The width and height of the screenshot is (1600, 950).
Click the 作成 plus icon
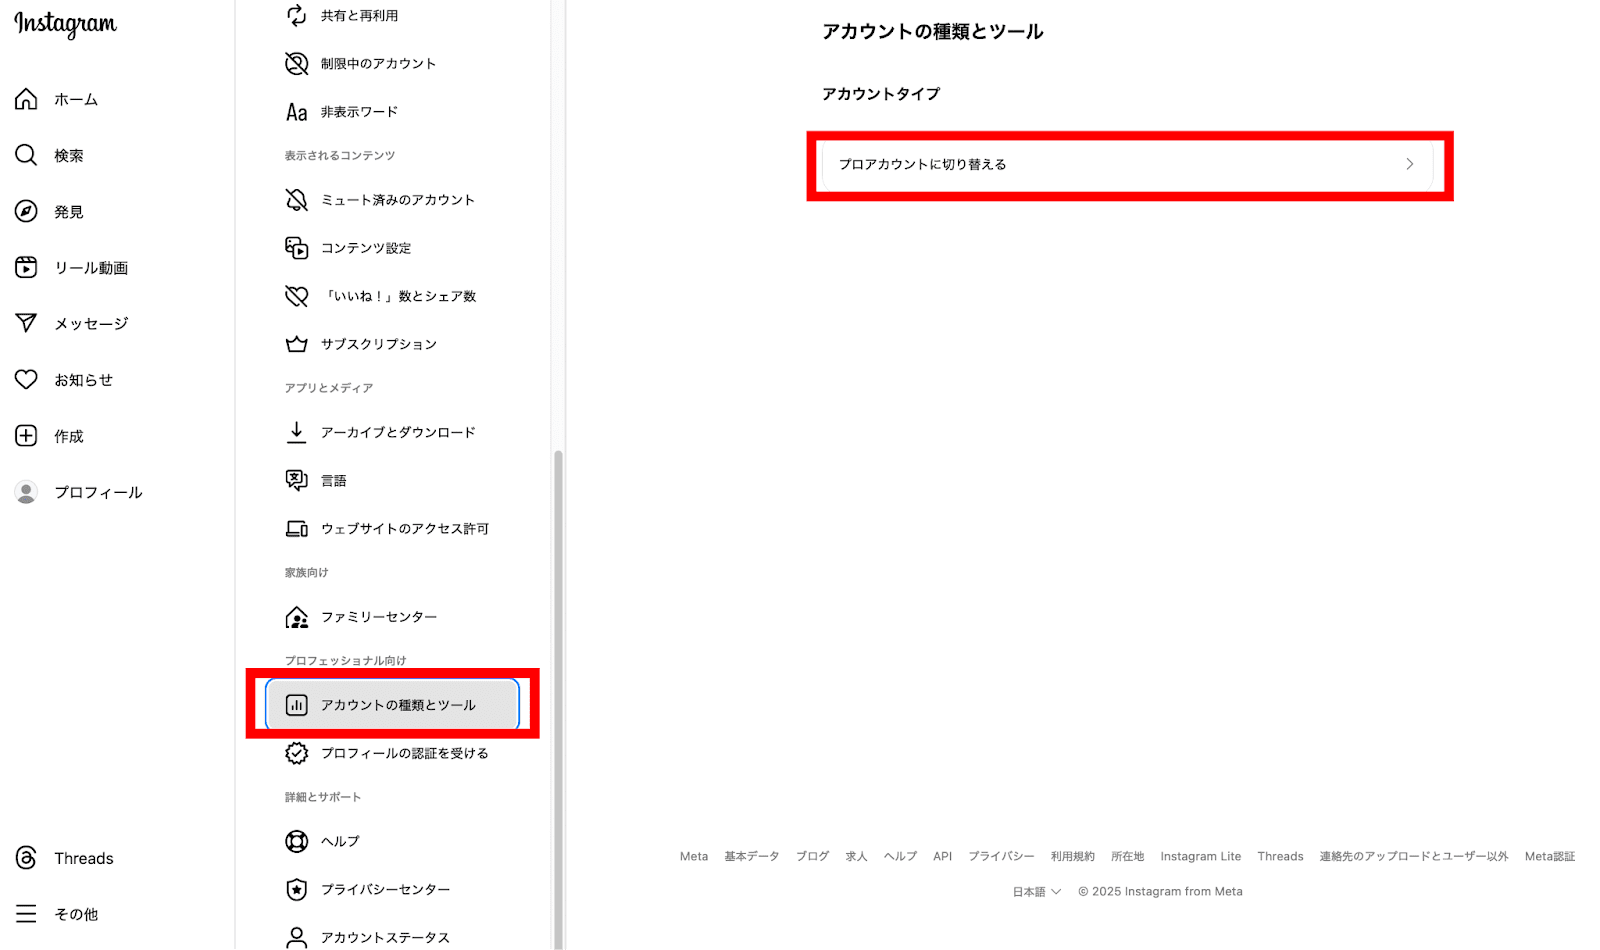(26, 436)
